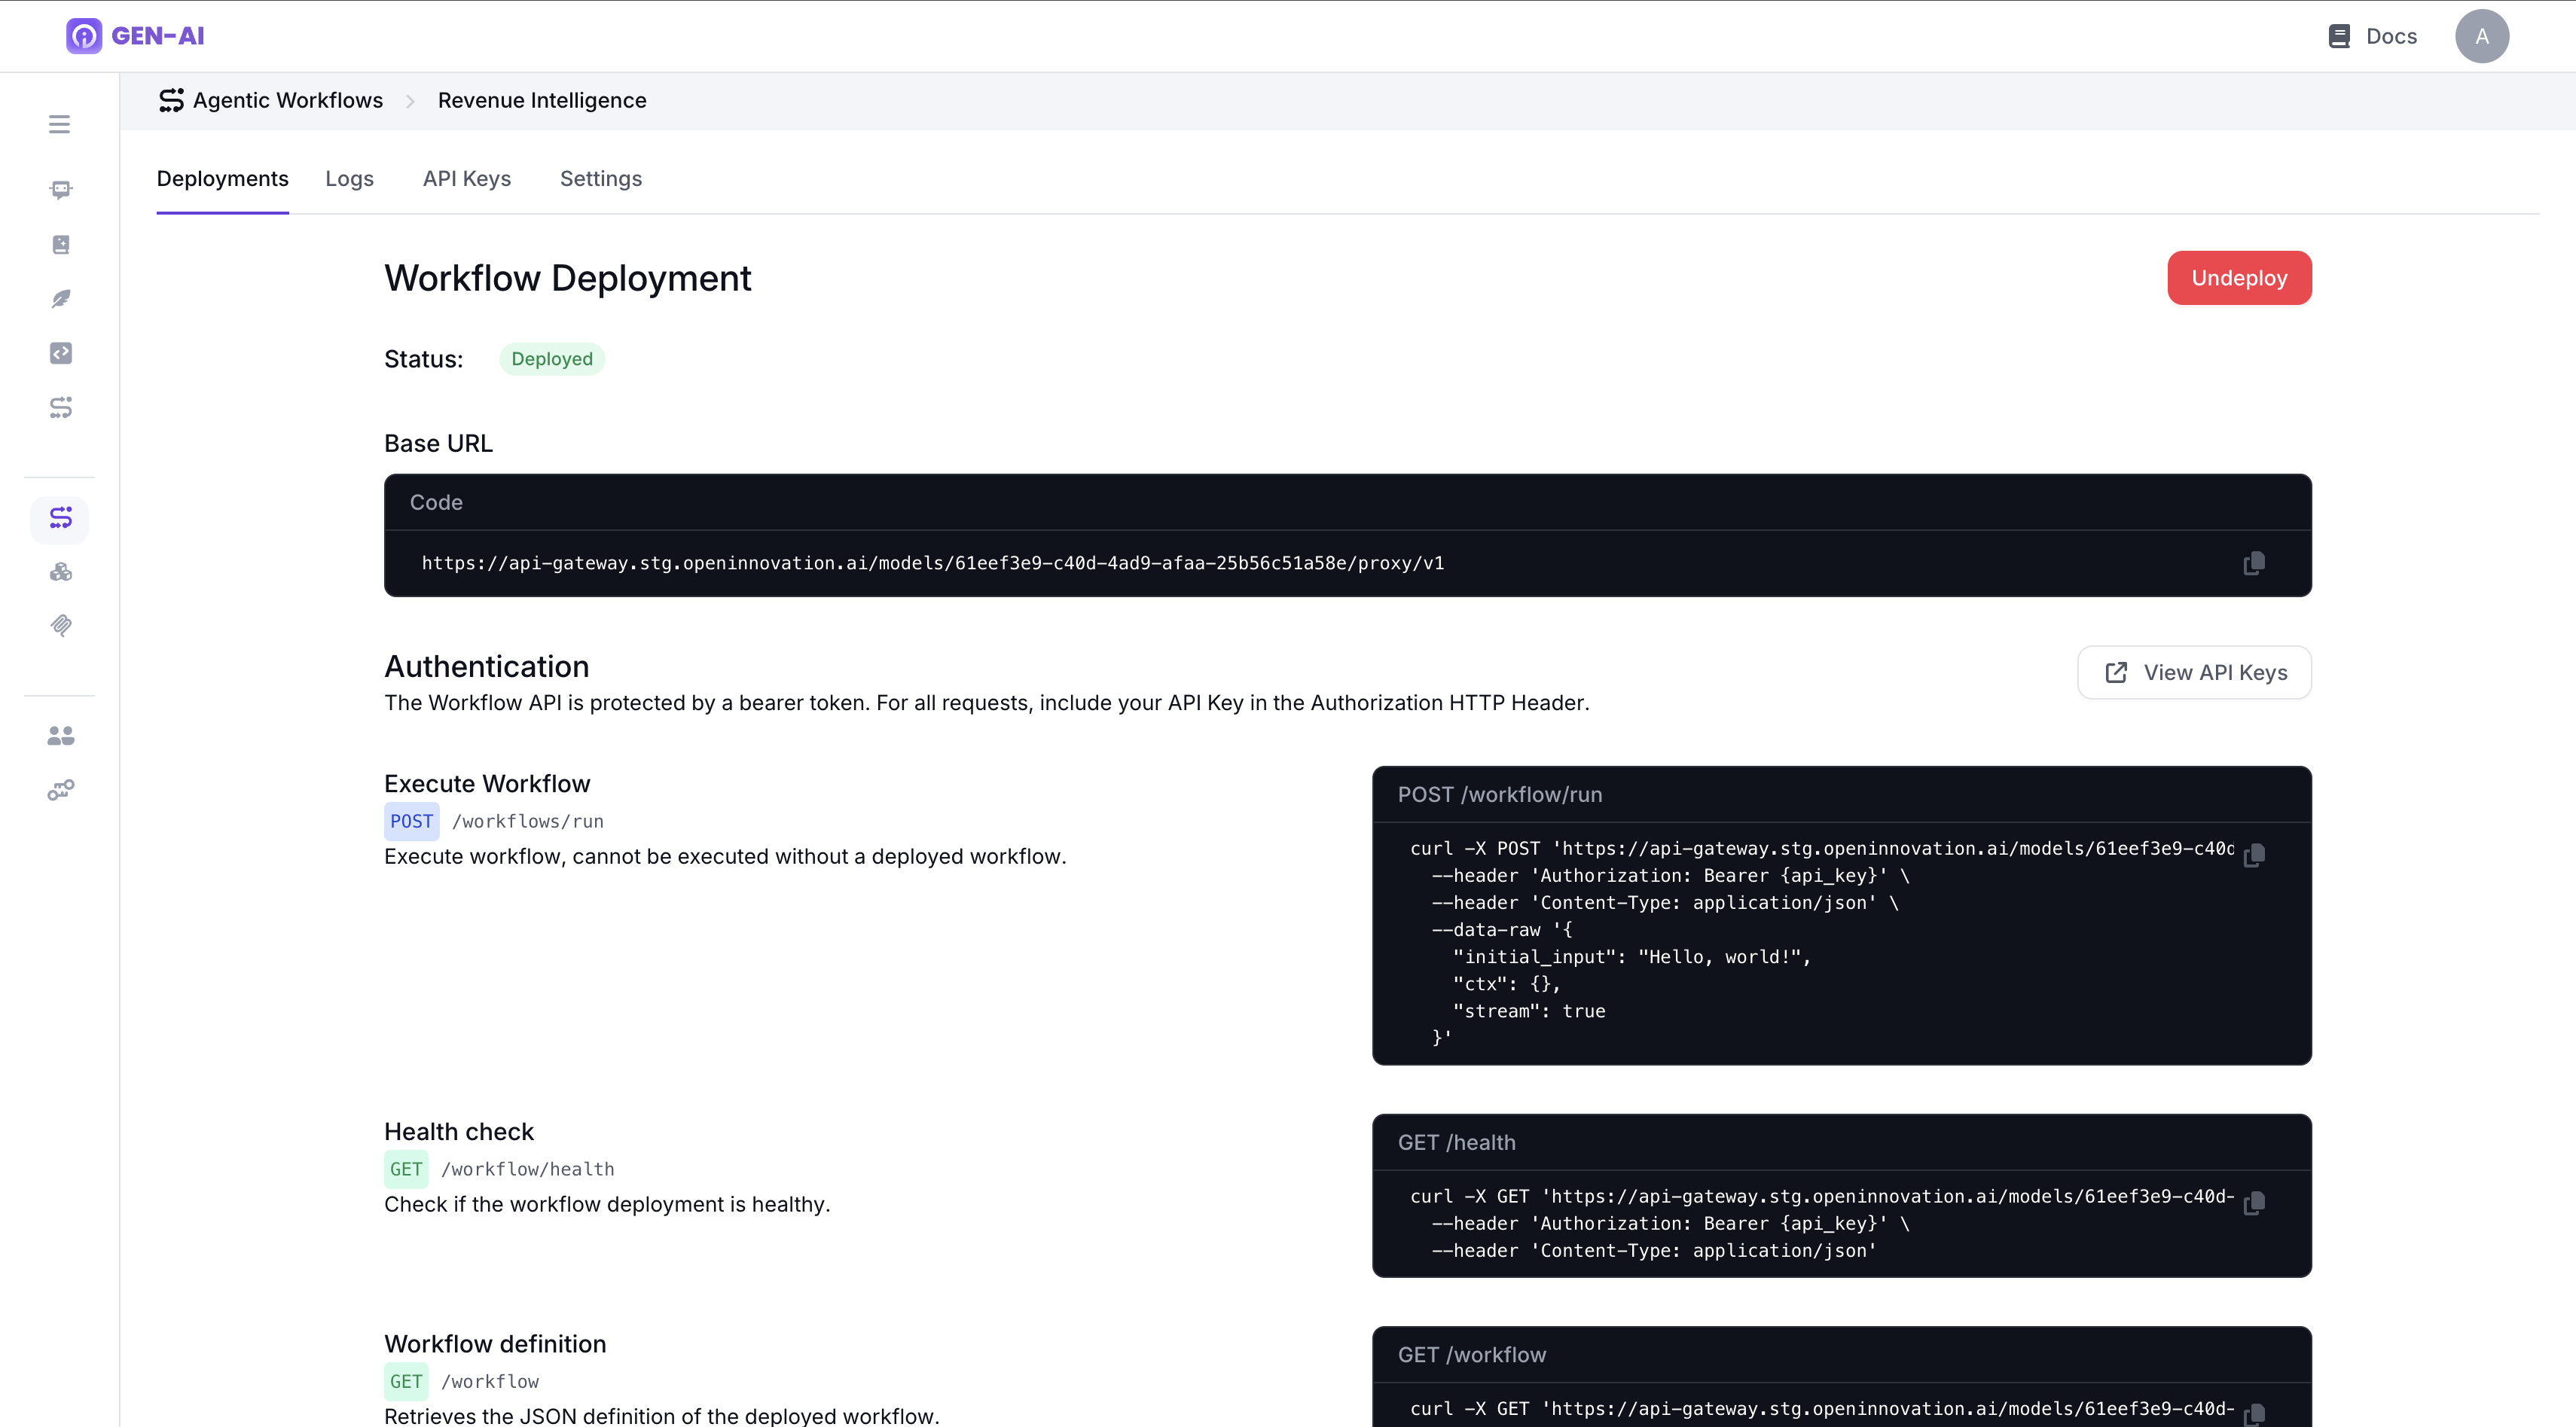
Task: Select the code snippet icon in sidebar
Action: [60, 352]
